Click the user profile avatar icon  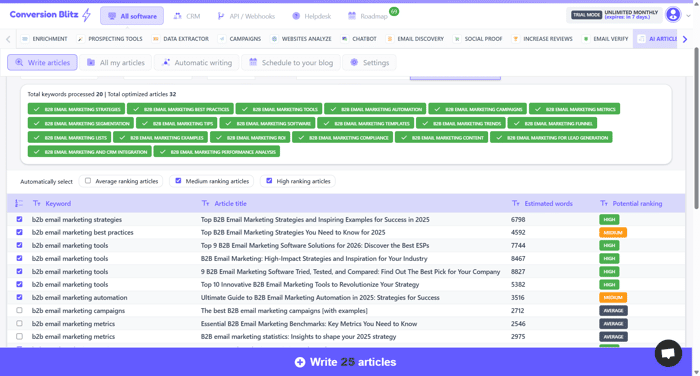tap(673, 15)
